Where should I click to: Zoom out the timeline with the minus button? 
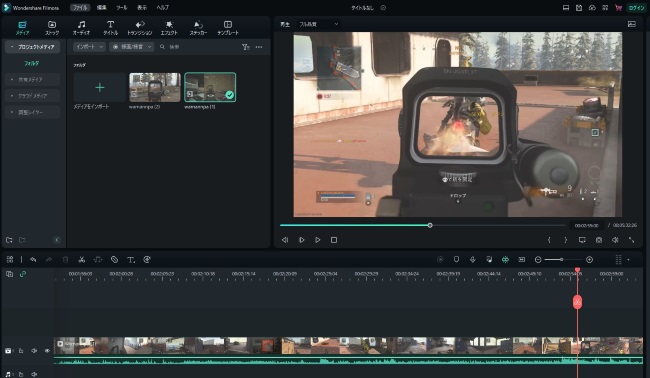[x=538, y=259]
